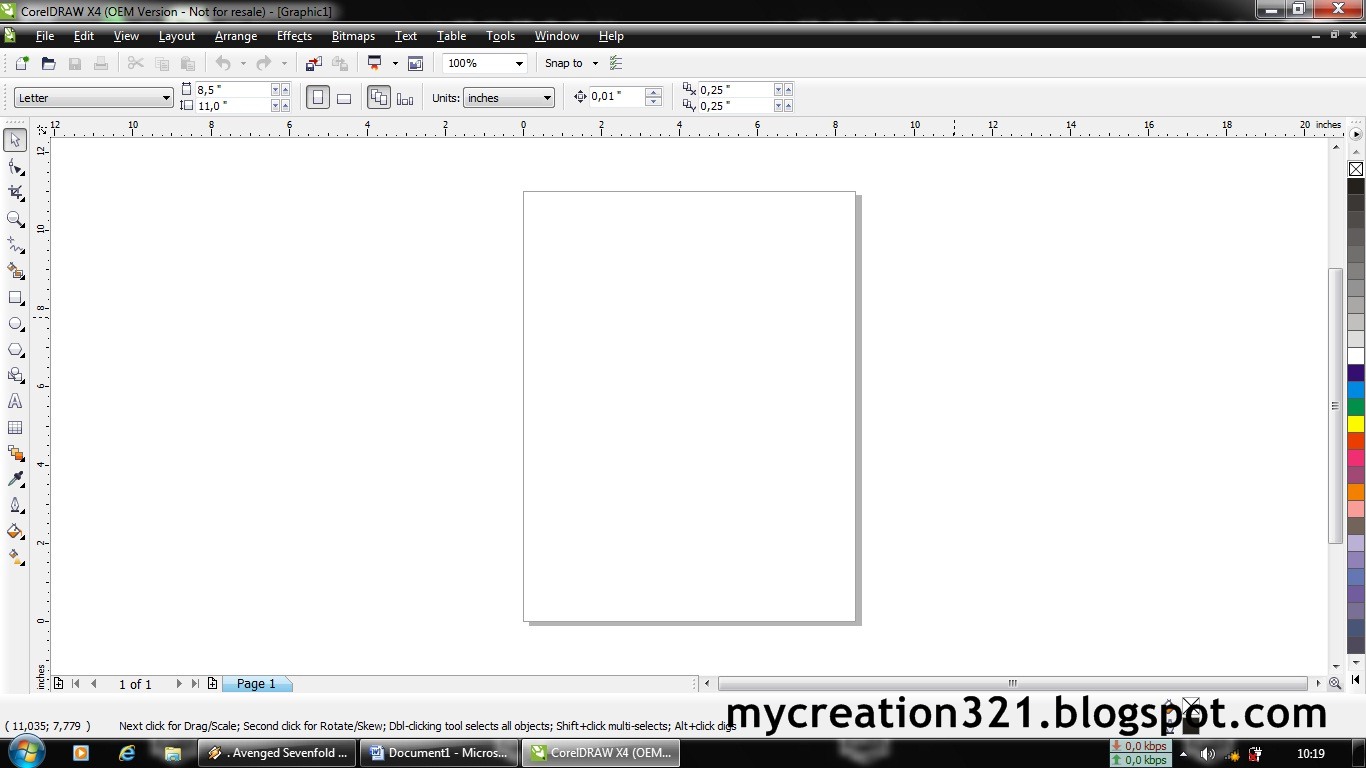1366x768 pixels.
Task: Open the Layout menu
Action: (x=177, y=36)
